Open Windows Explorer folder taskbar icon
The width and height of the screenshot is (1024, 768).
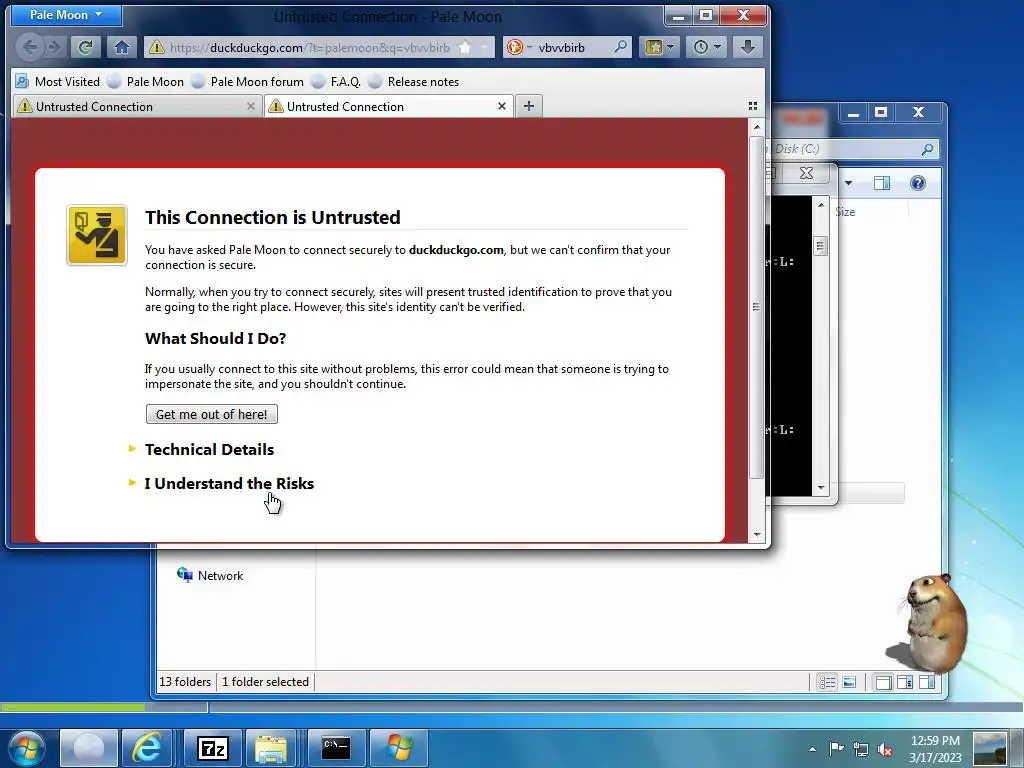272,748
